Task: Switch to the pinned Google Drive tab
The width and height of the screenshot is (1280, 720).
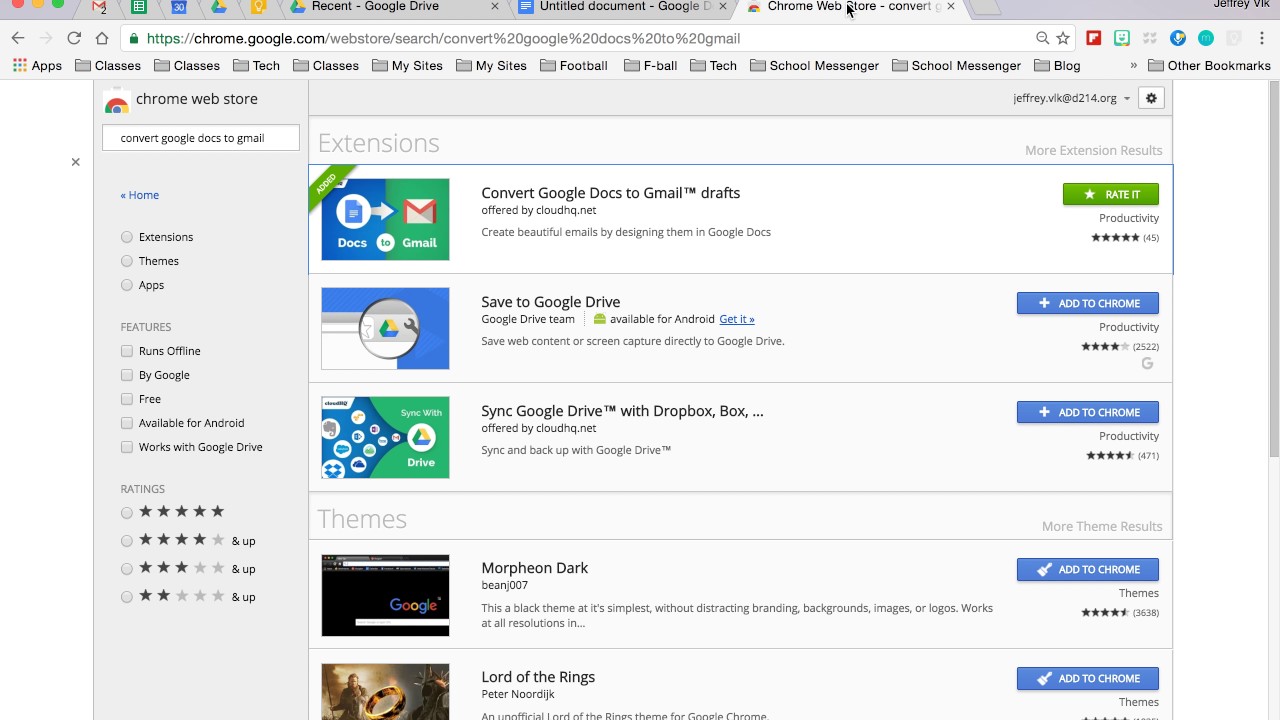Action: [219, 7]
